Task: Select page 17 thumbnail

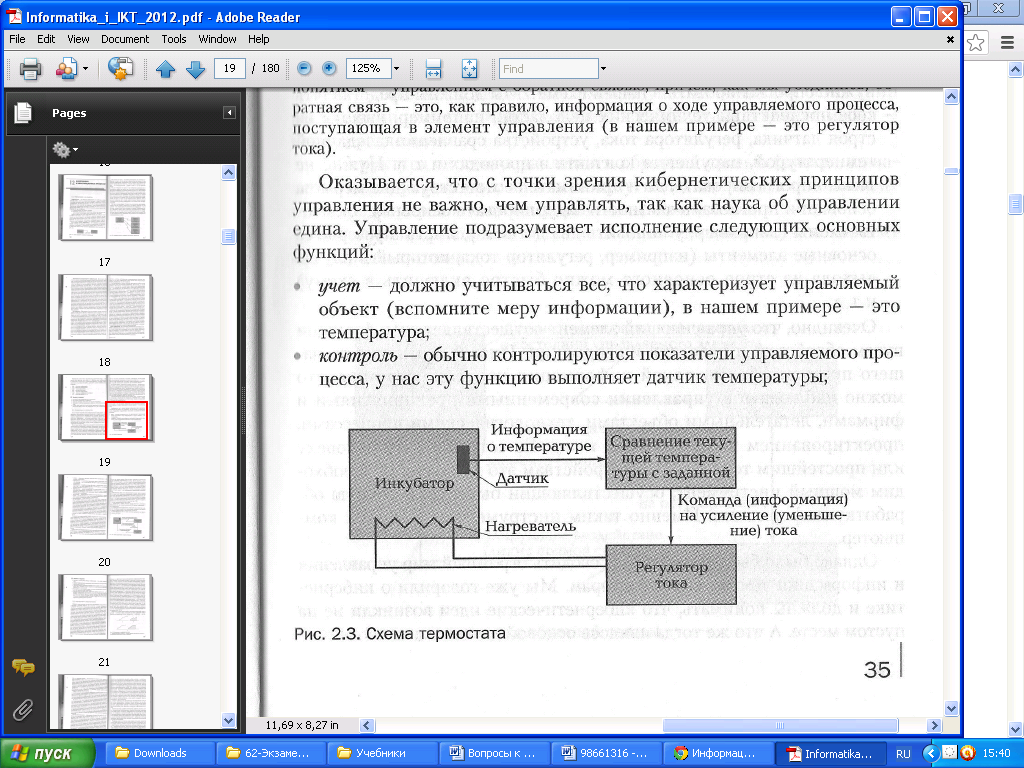Action: [x=105, y=208]
